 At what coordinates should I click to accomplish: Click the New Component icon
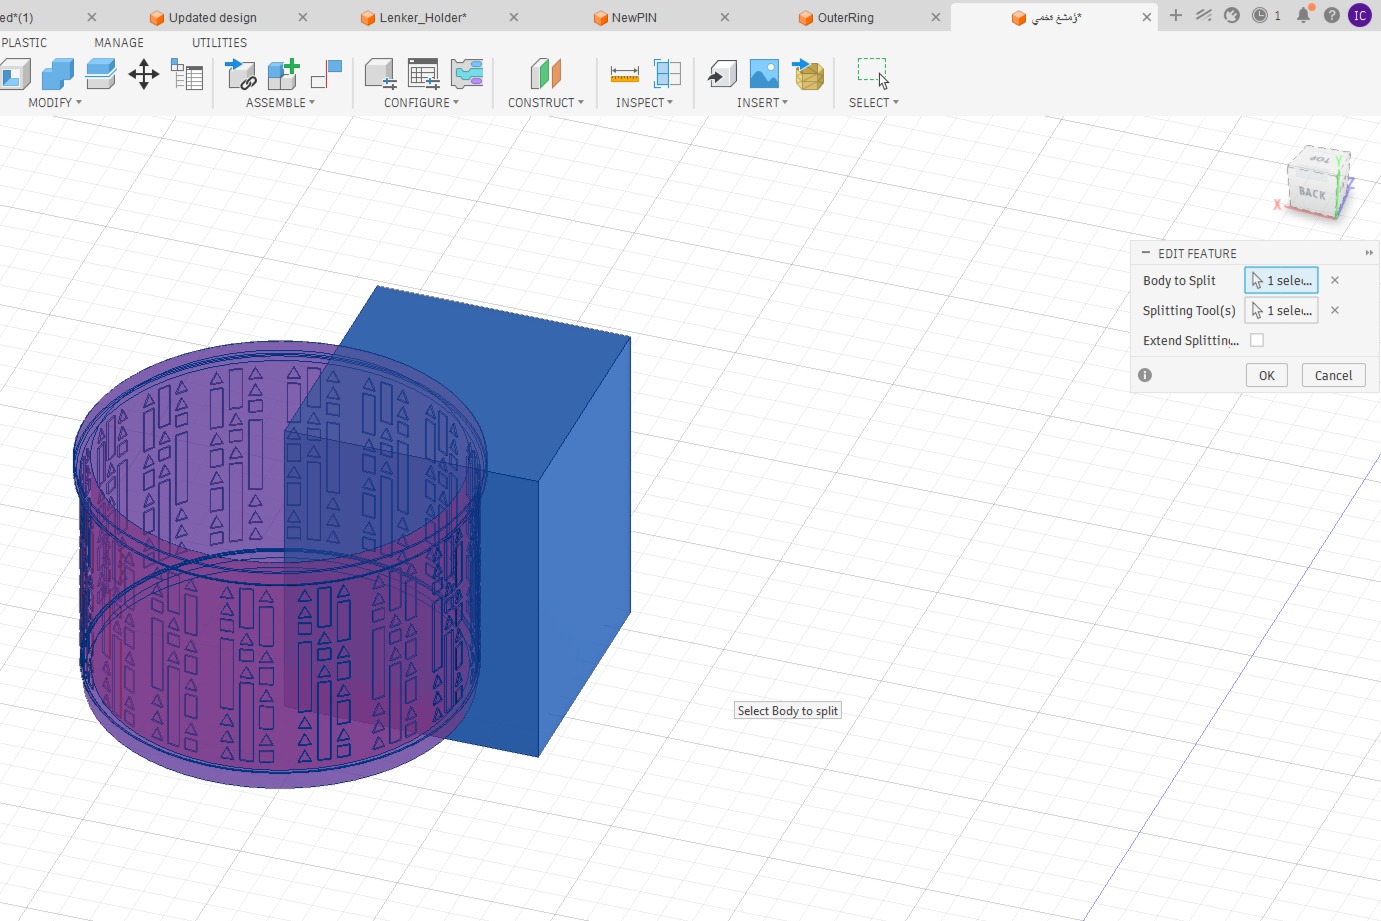point(283,74)
